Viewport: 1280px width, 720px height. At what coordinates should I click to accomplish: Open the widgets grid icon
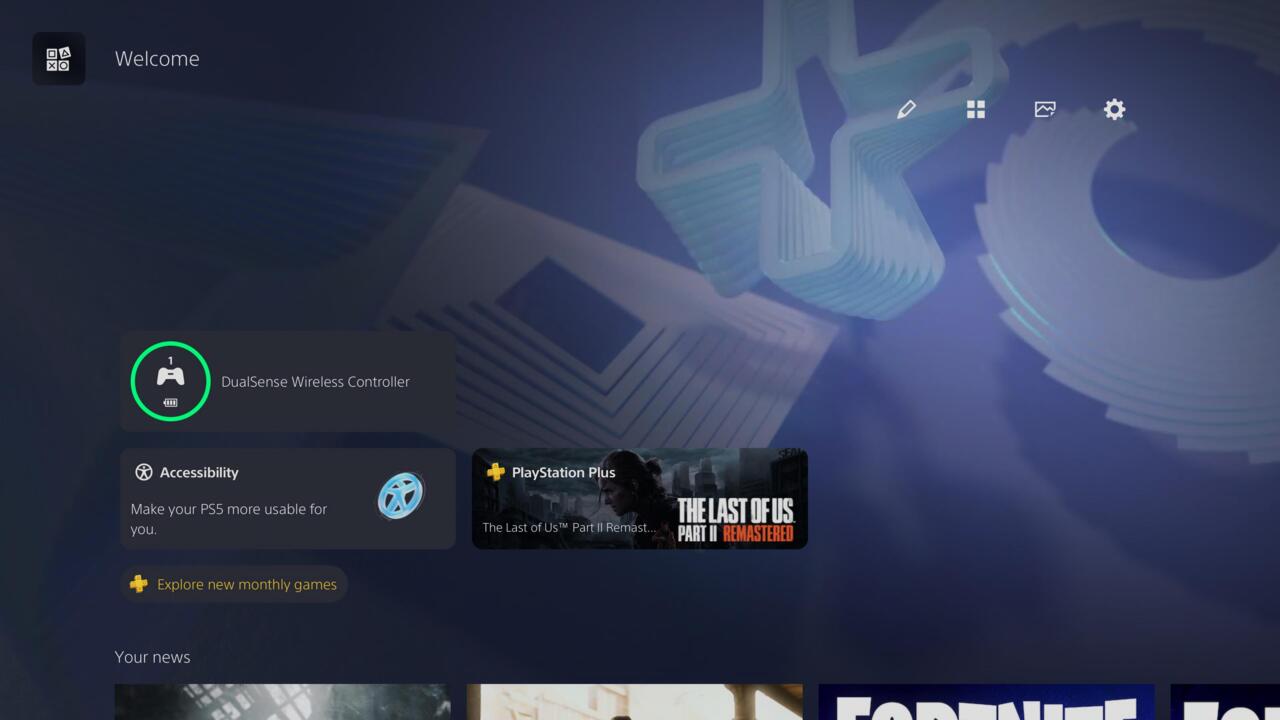pos(976,109)
